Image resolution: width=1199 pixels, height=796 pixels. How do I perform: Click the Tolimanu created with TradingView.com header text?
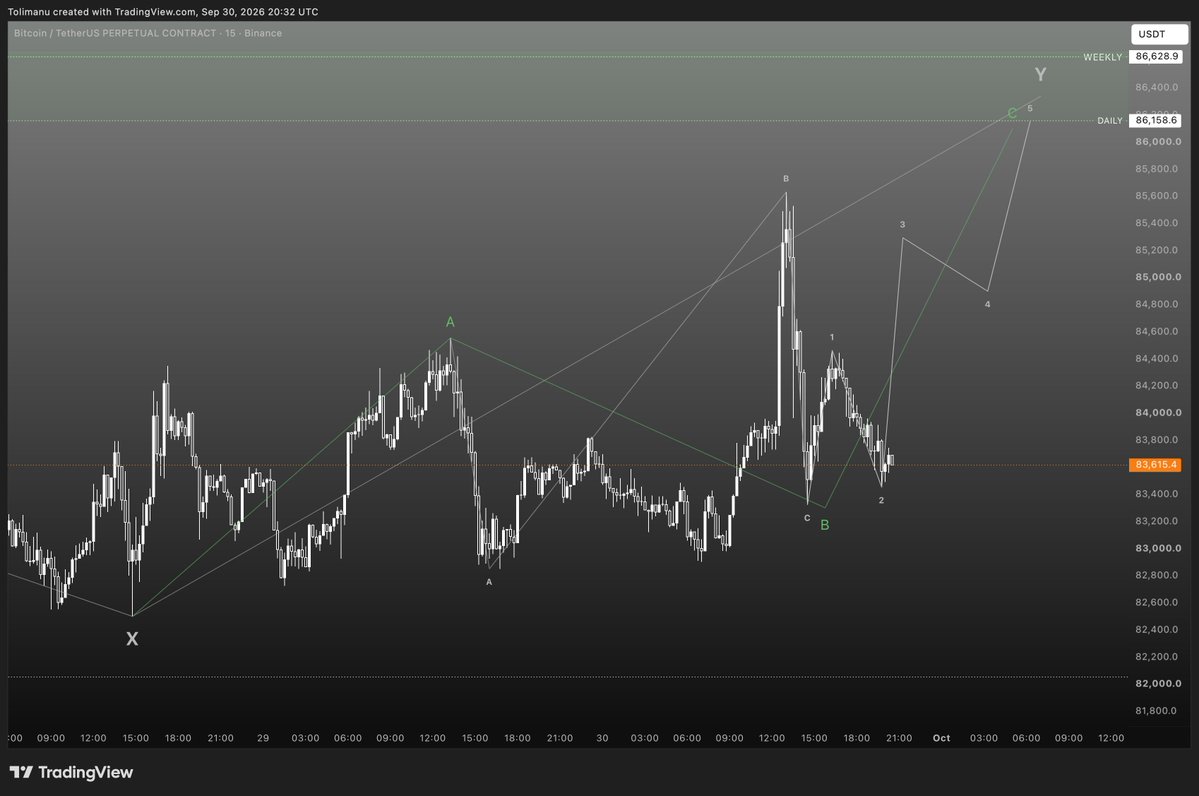(163, 11)
